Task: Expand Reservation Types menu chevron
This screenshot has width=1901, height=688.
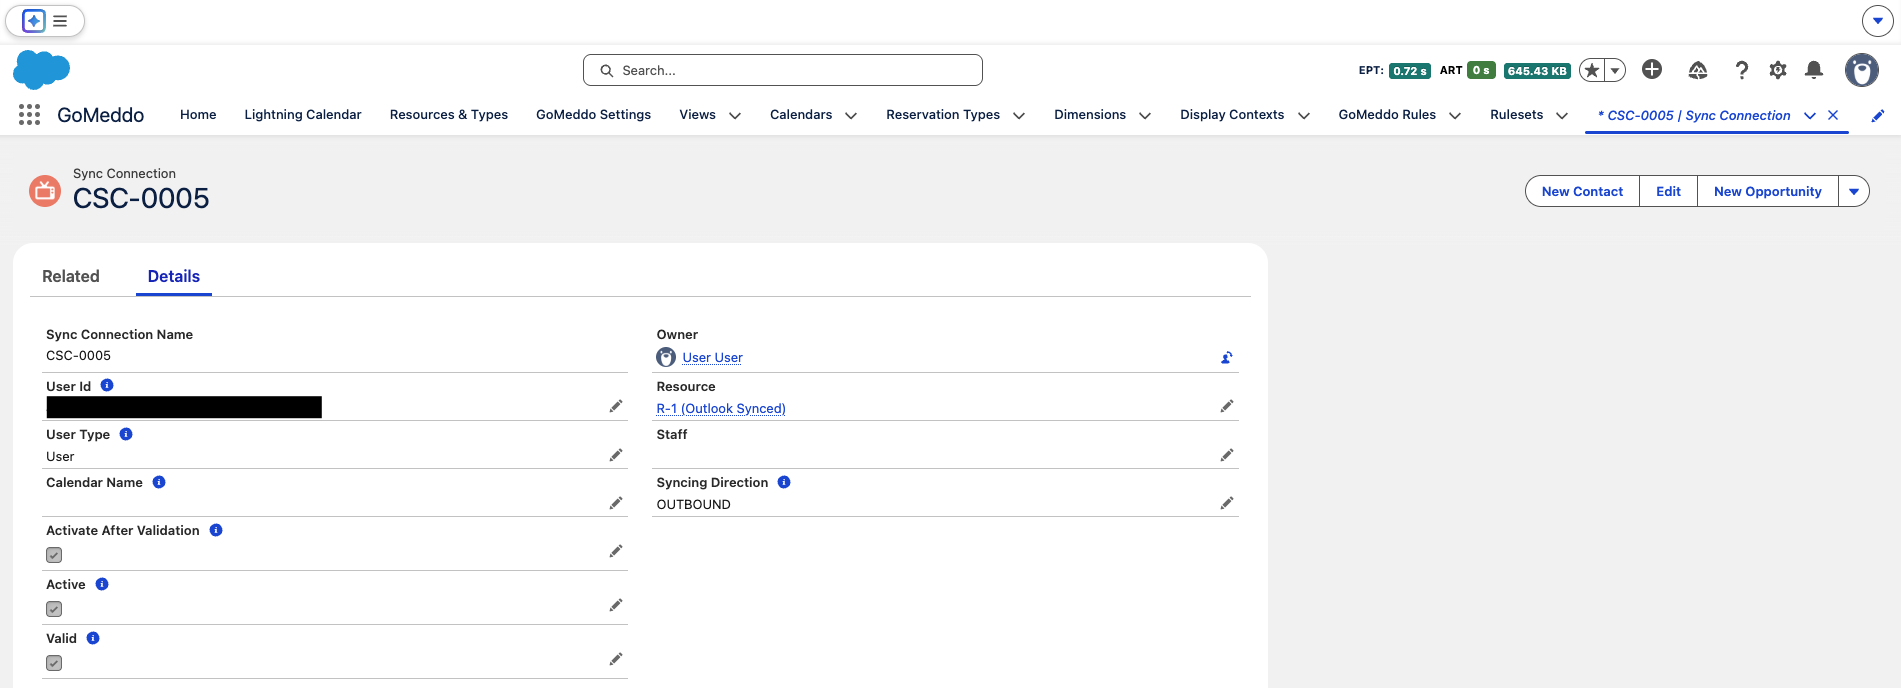Action: coord(1019,116)
